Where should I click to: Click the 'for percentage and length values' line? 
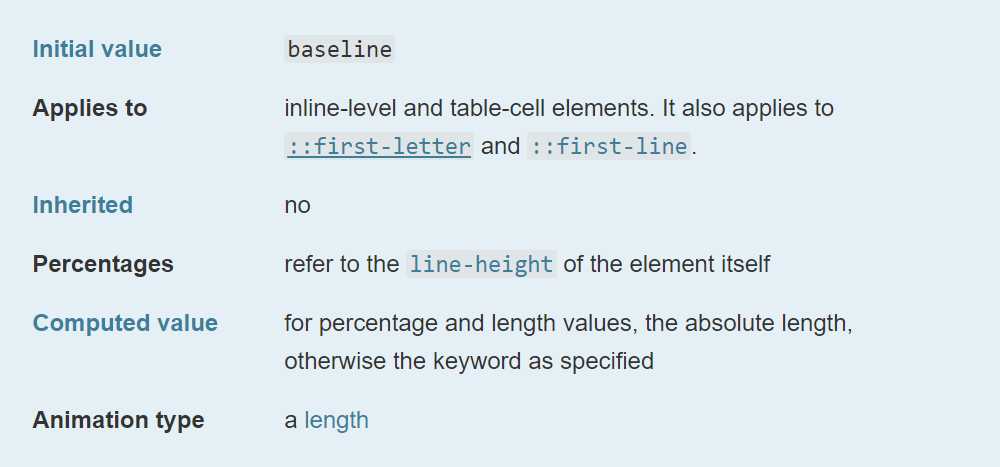pyautogui.click(x=460, y=323)
